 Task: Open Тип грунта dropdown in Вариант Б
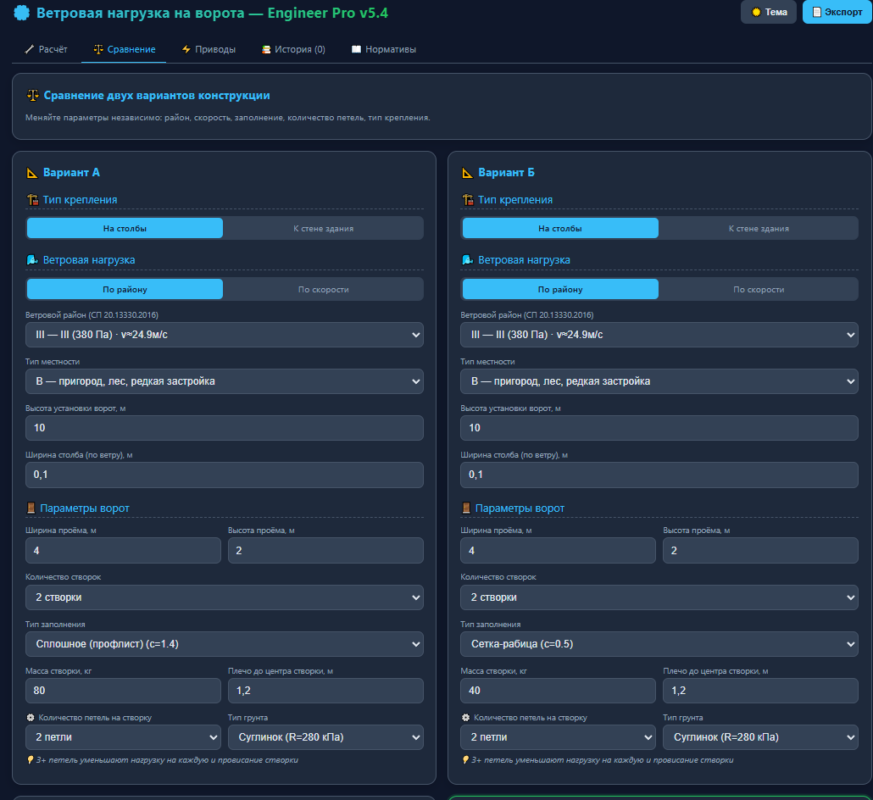[761, 737]
